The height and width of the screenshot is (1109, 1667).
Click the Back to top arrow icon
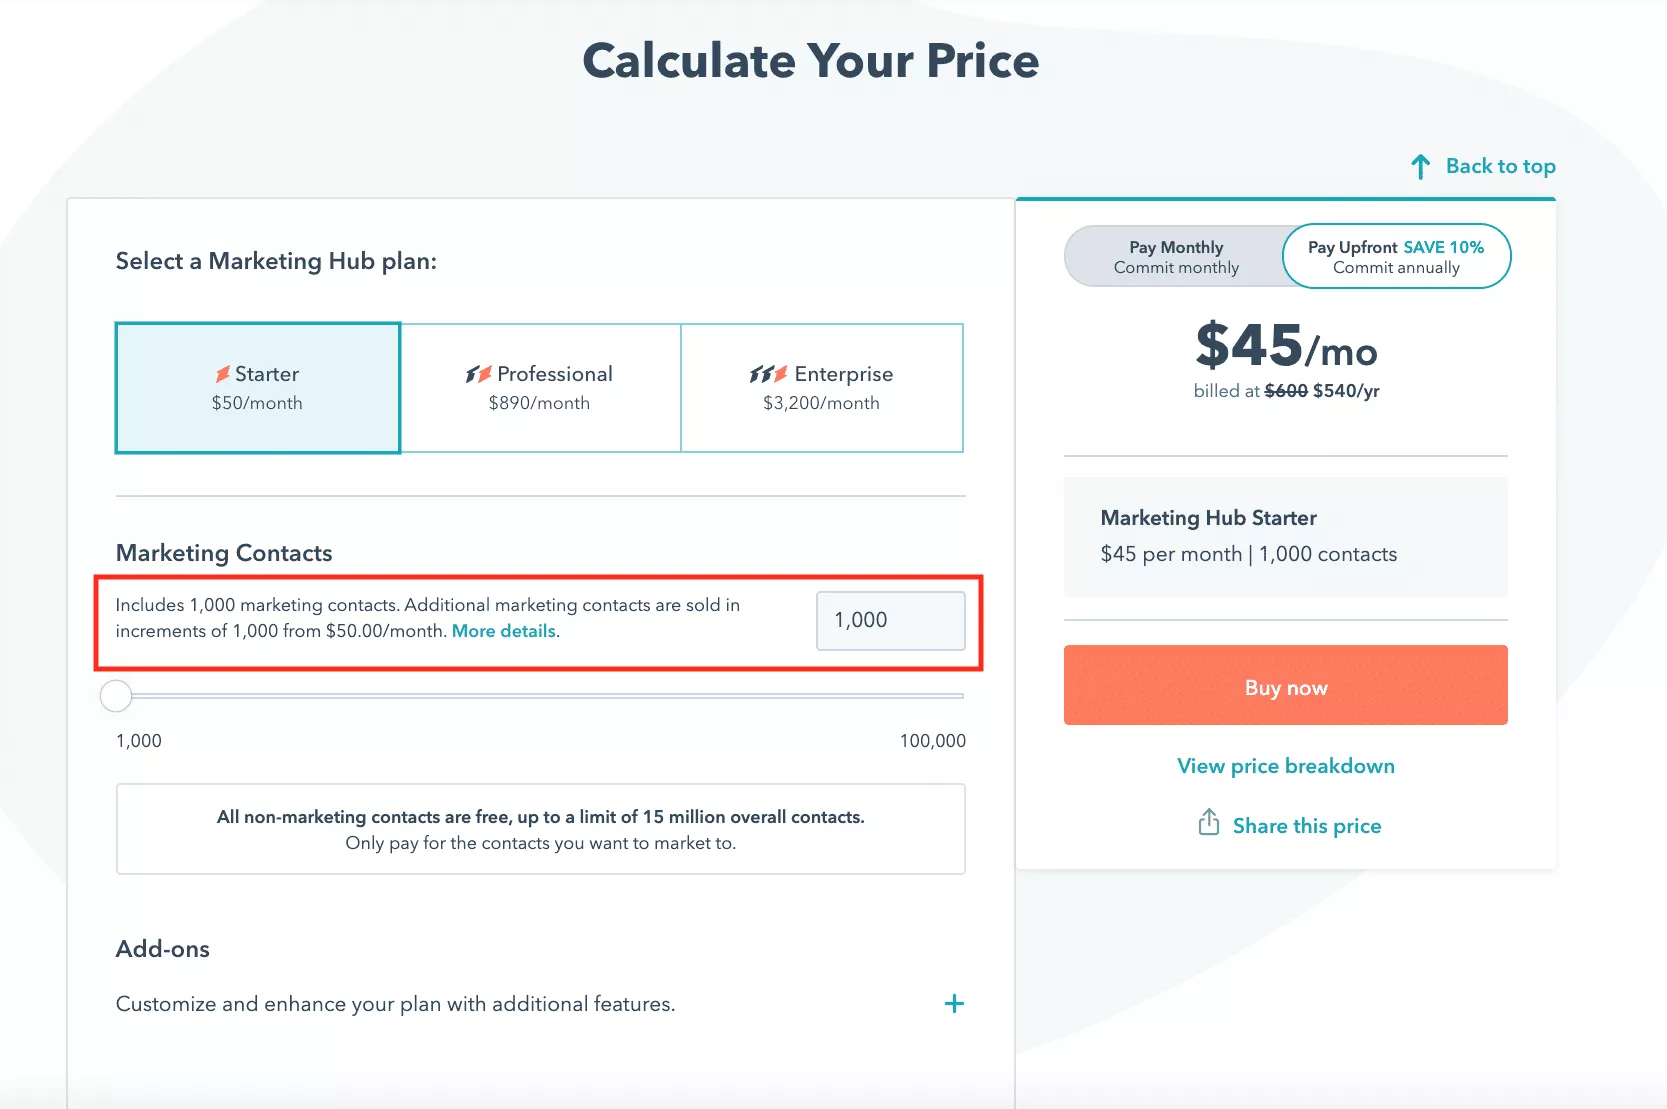pos(1420,167)
